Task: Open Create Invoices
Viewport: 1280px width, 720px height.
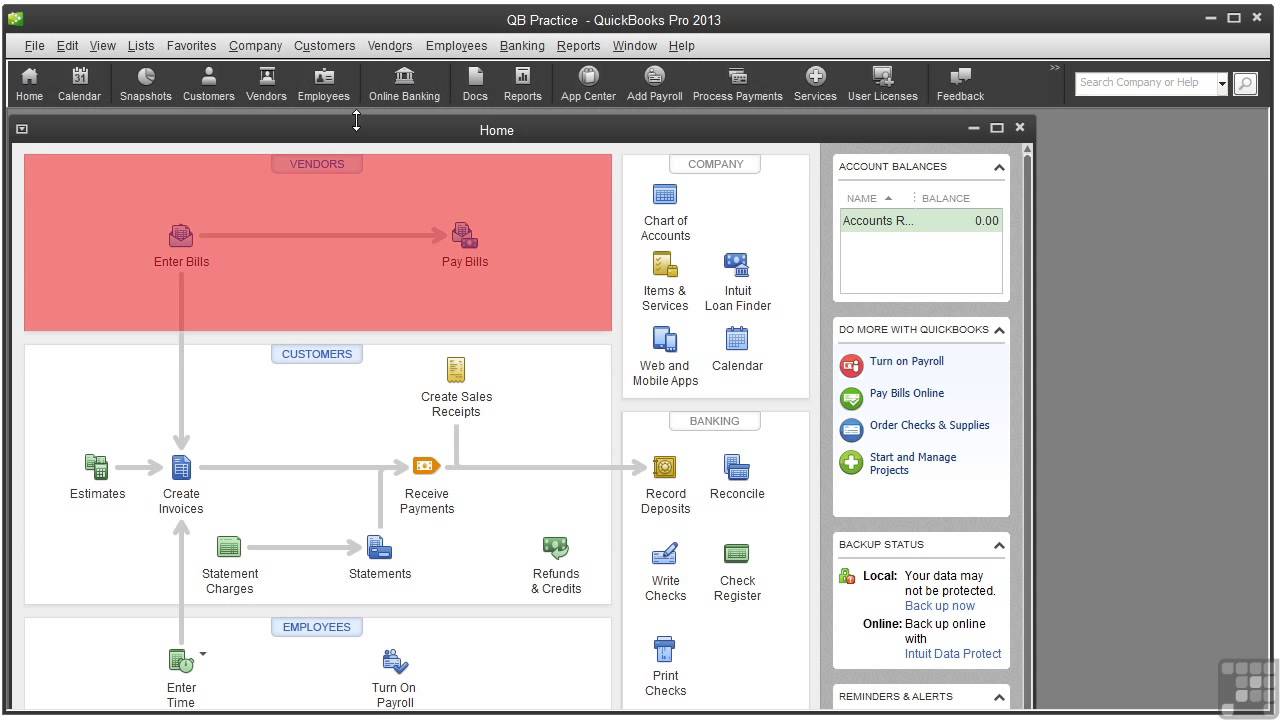Action: 181,467
